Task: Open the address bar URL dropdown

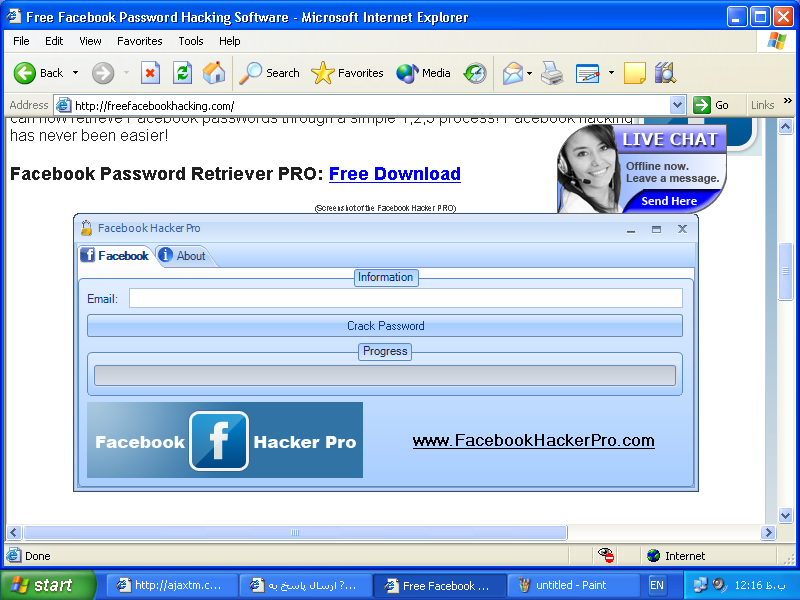Action: [677, 105]
